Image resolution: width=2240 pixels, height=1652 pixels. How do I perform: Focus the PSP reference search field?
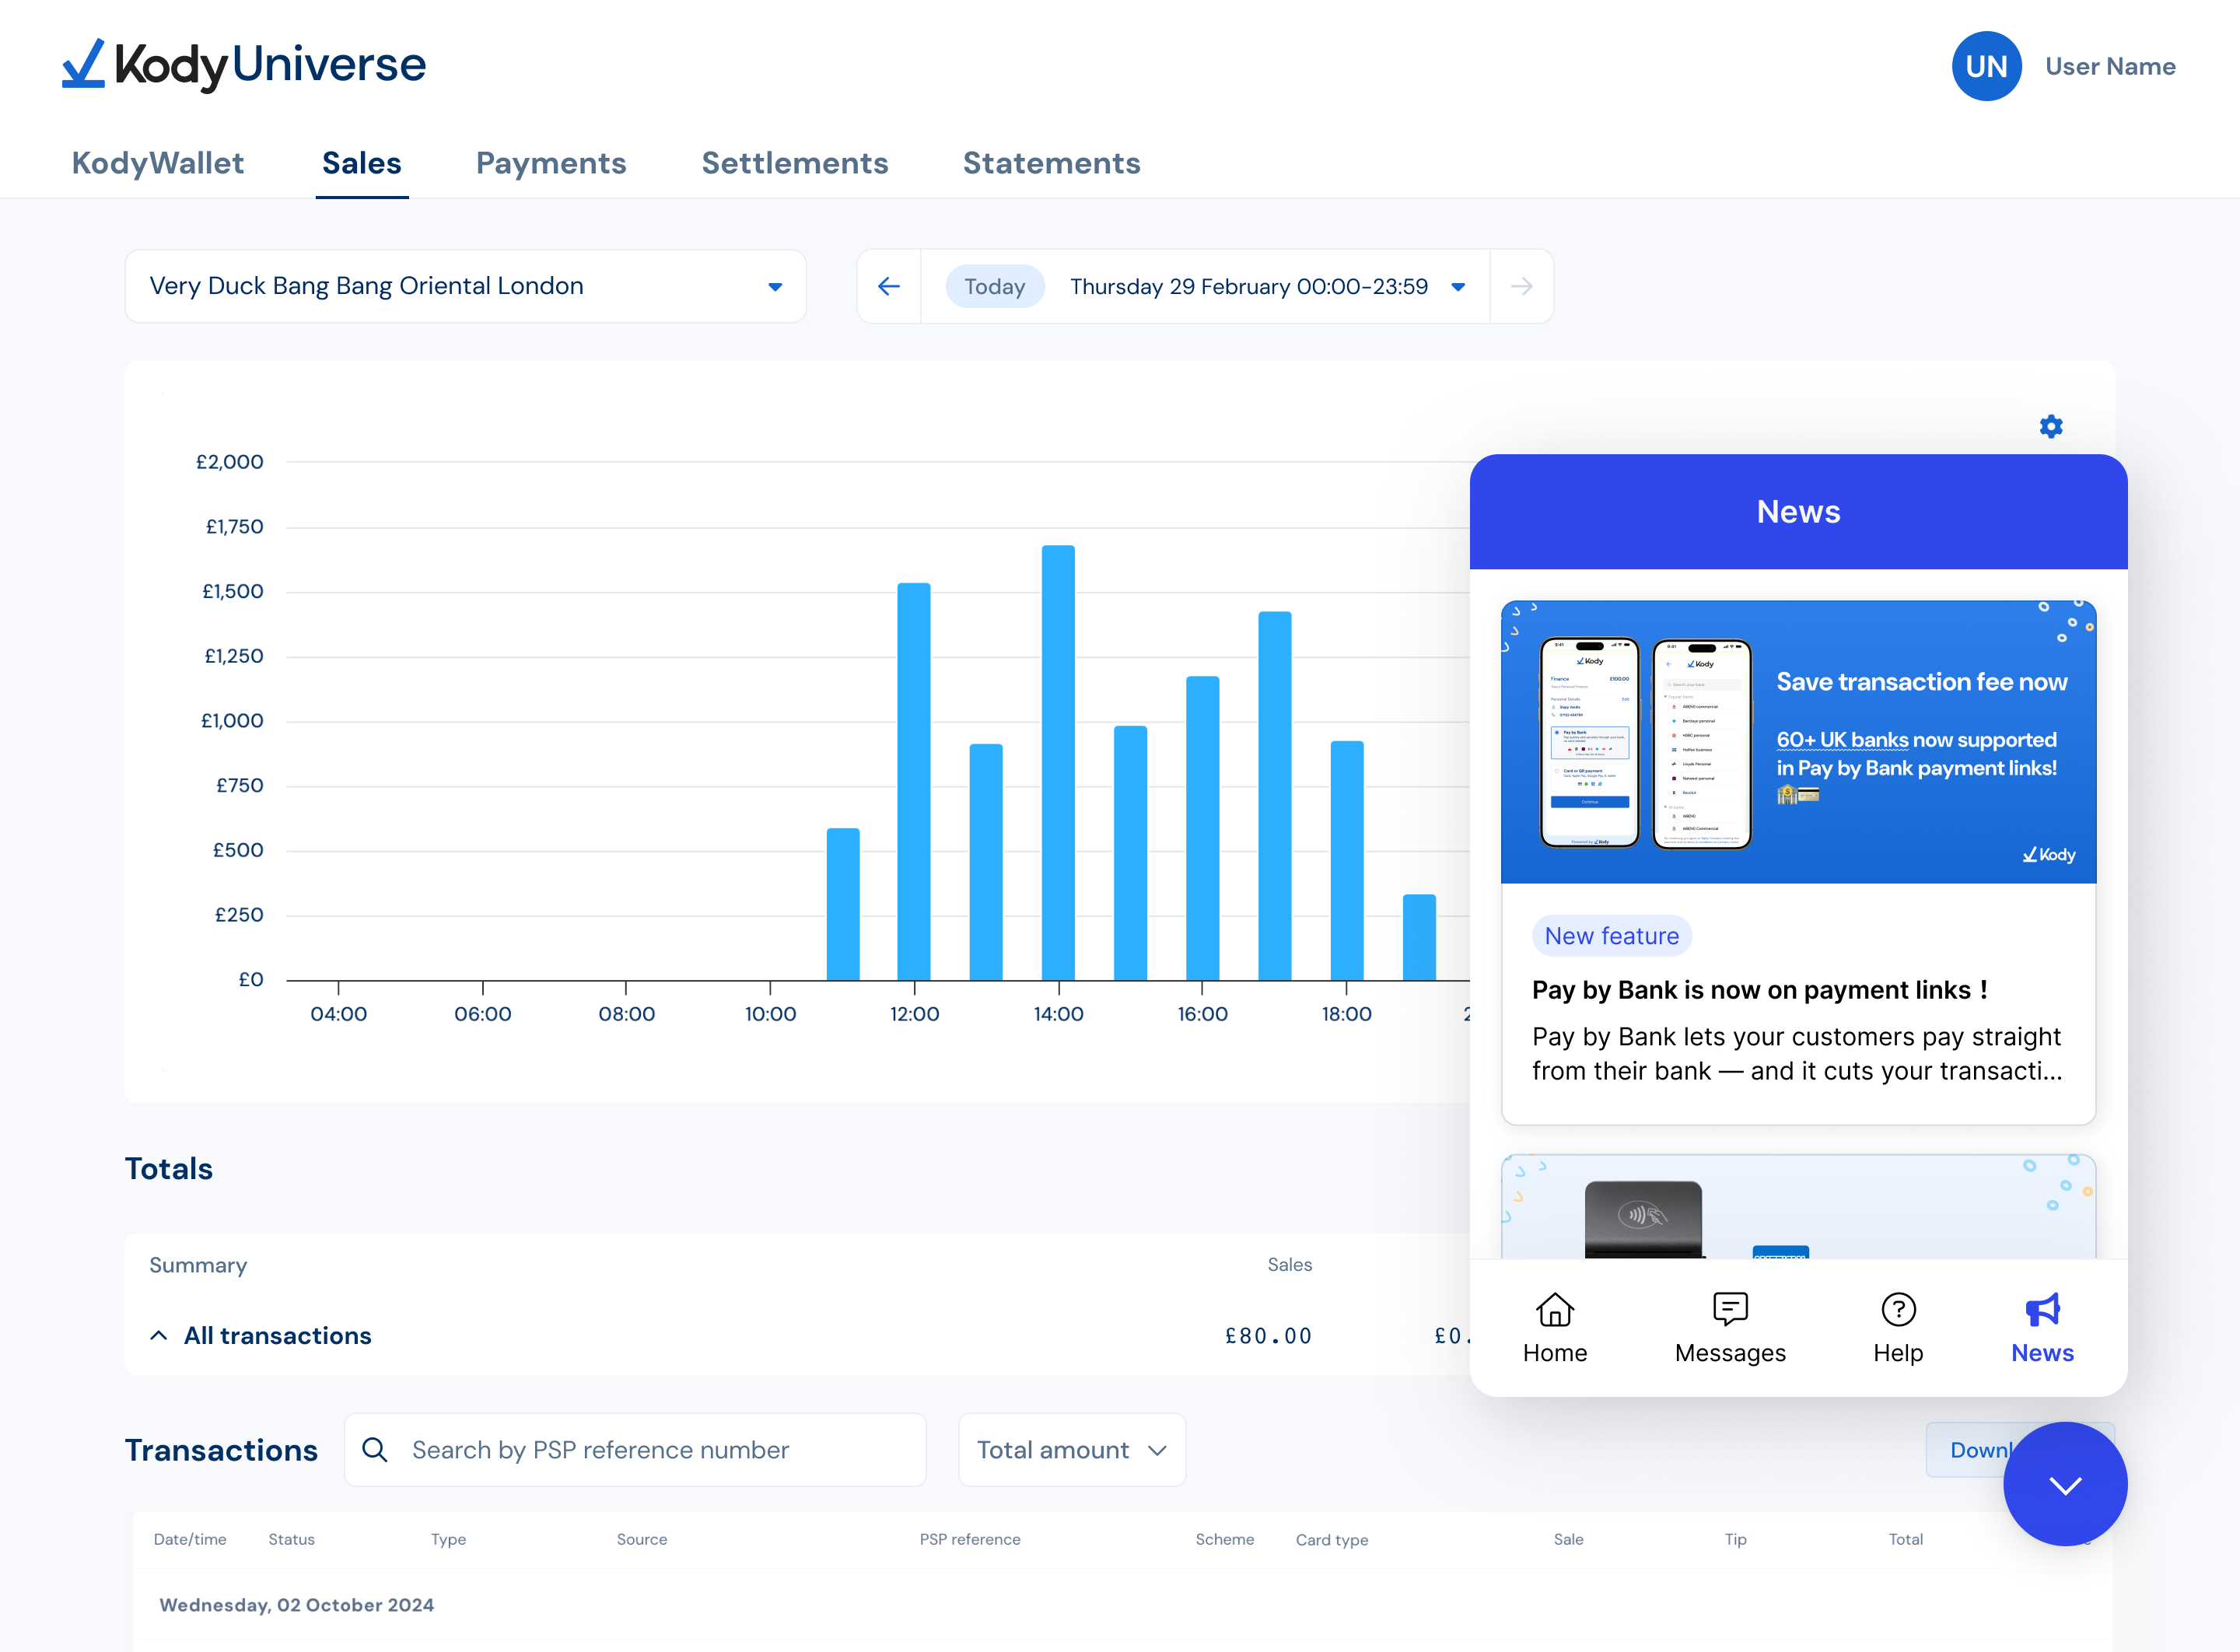pos(636,1450)
